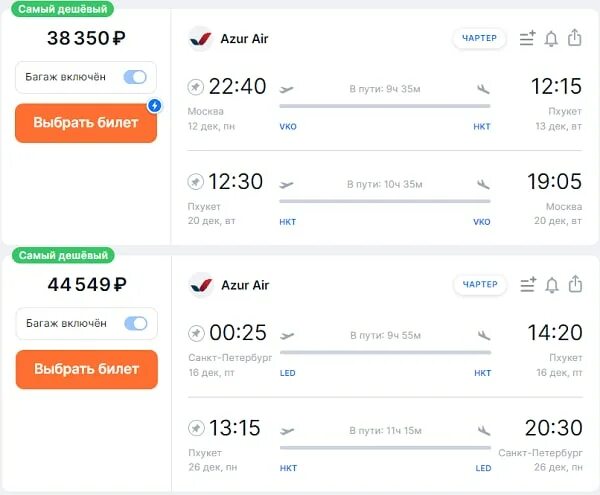Toggle baggage included on 44 549 ₽ ticket
This screenshot has width=600, height=495.
[134, 323]
